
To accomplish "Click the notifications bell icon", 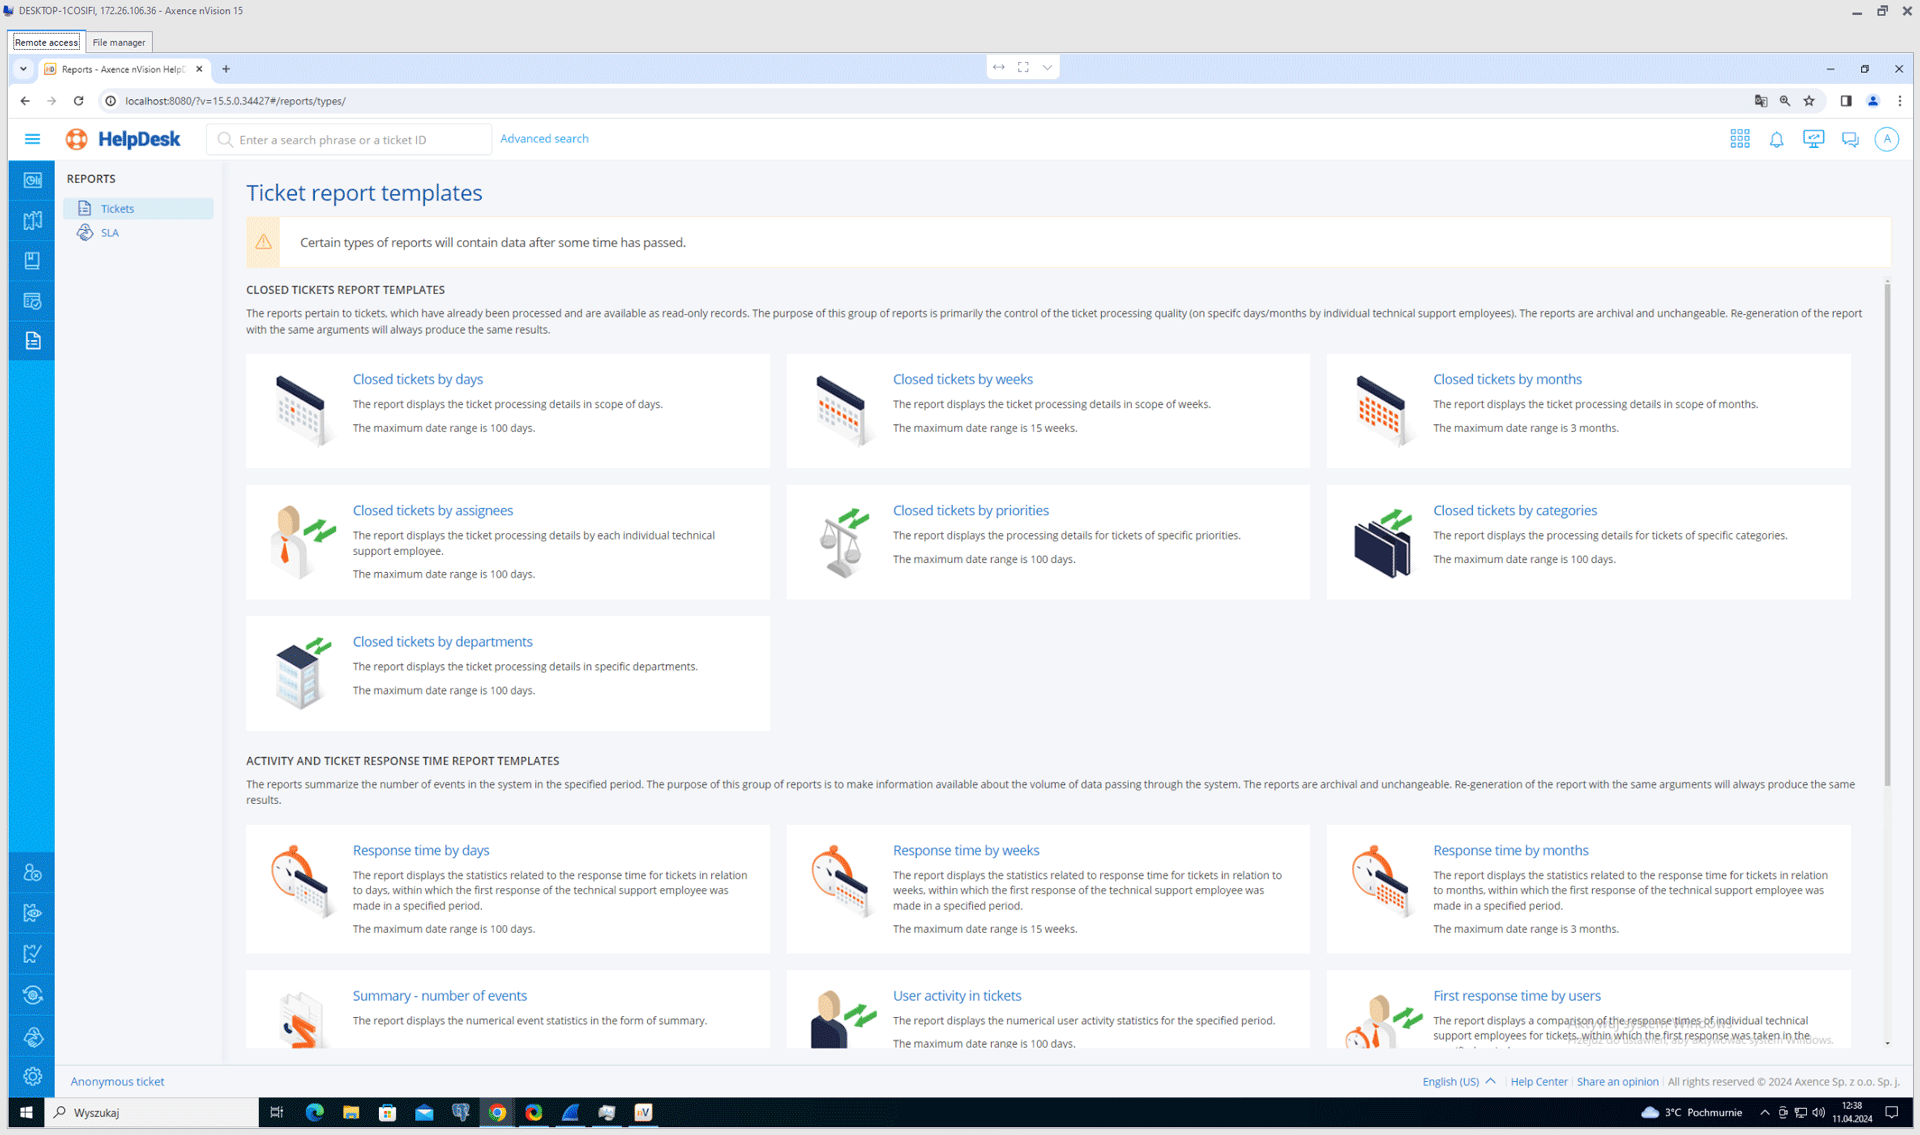I will coord(1775,139).
